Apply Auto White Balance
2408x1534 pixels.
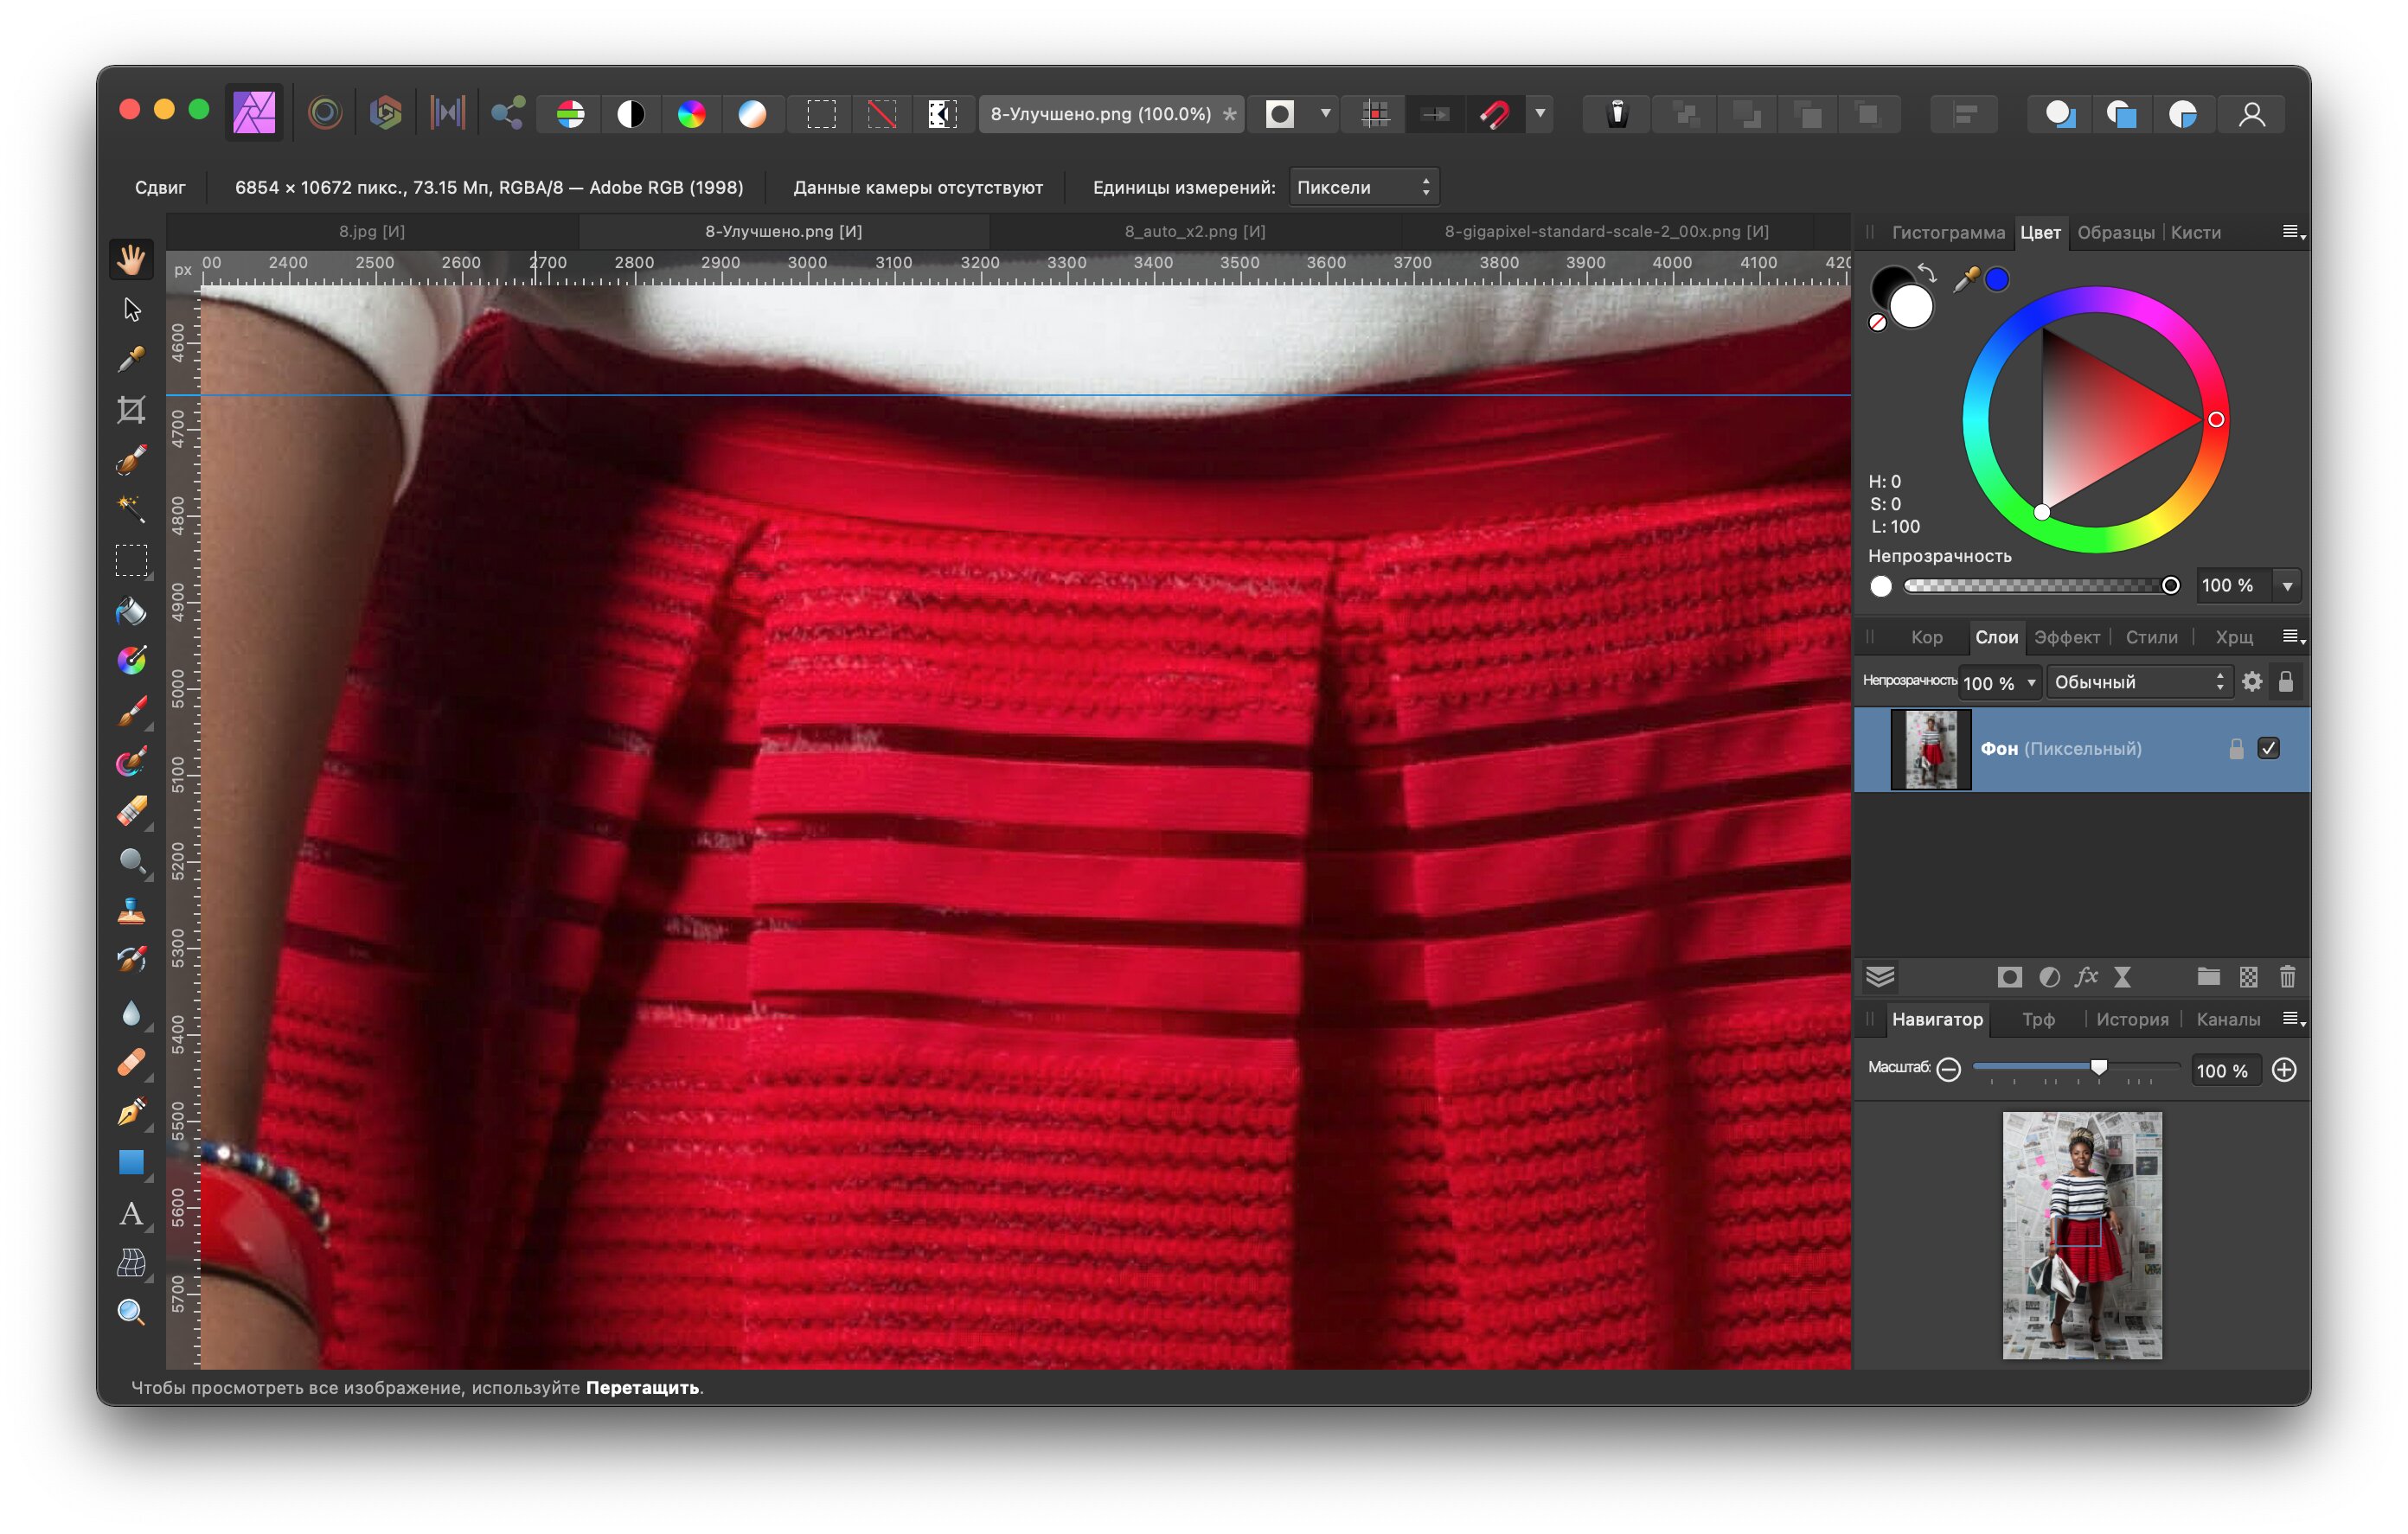pos(752,114)
